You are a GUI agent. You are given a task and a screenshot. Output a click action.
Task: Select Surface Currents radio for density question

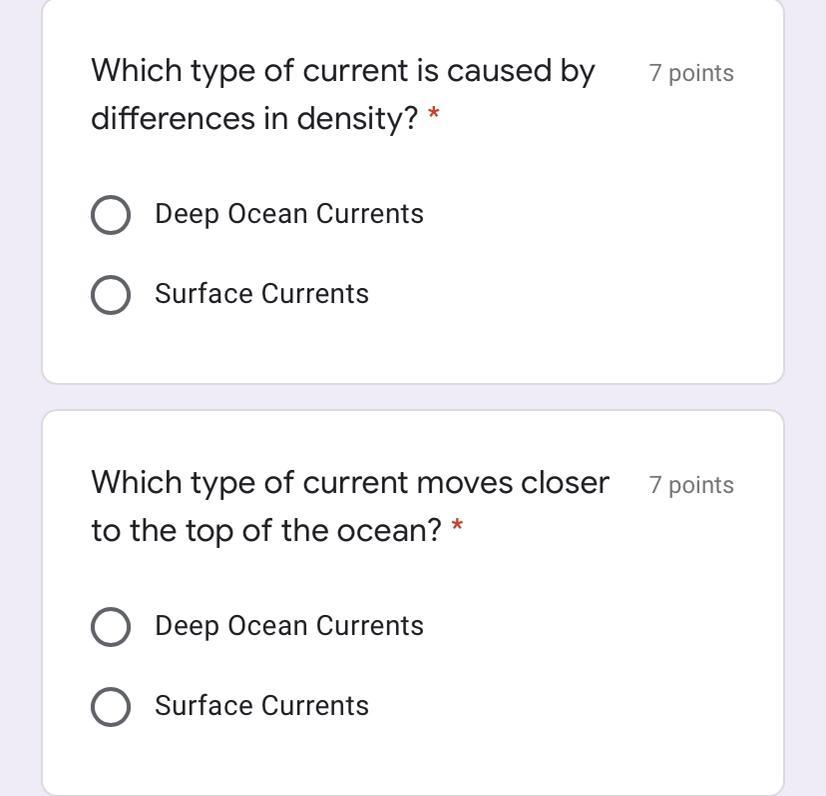point(110,295)
